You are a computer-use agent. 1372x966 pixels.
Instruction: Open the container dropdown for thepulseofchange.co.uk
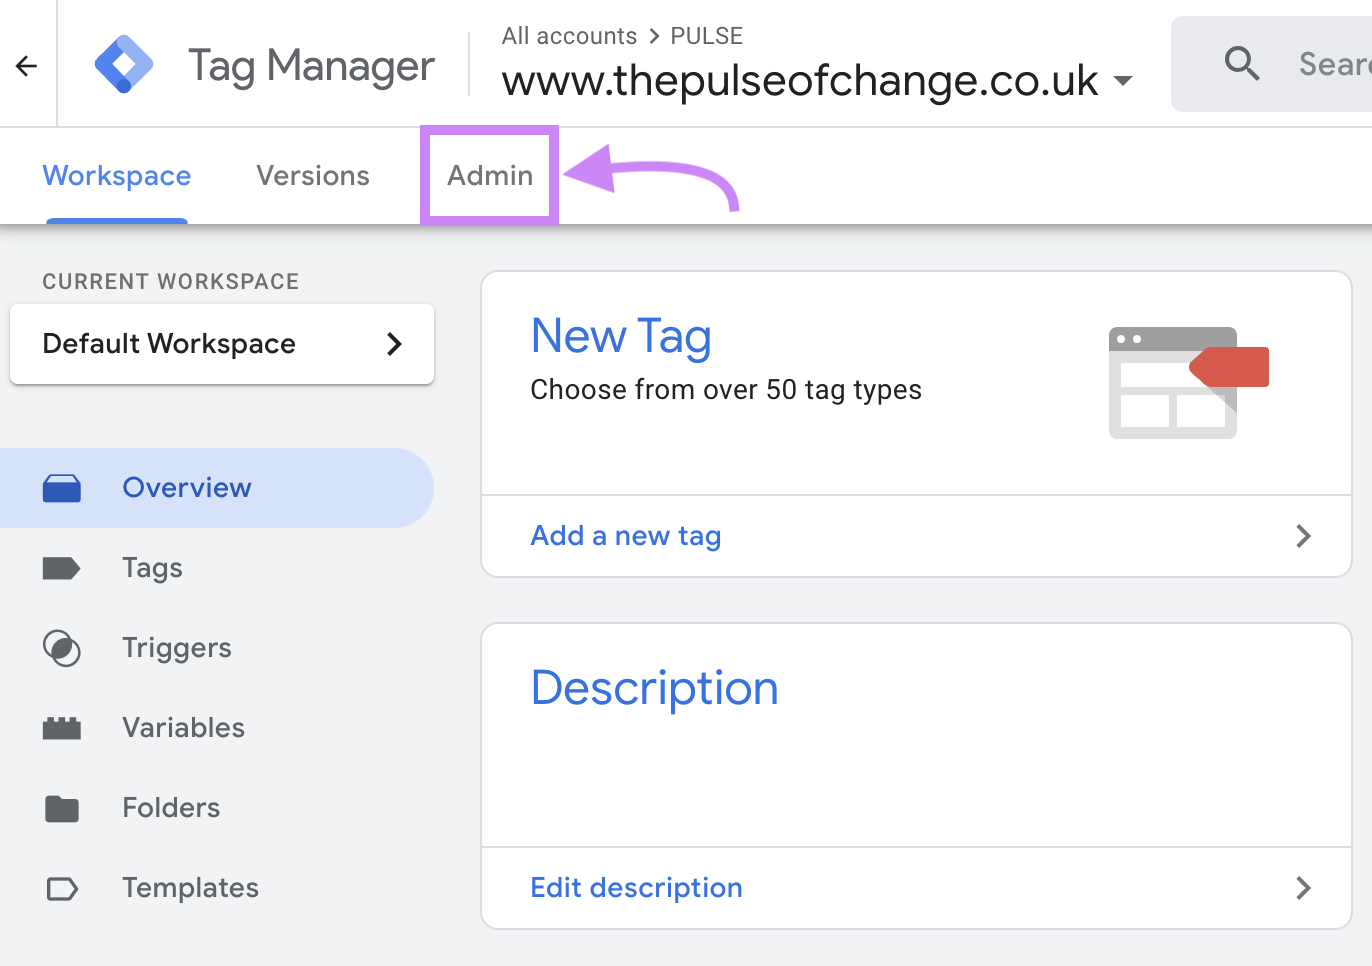(x=1124, y=81)
